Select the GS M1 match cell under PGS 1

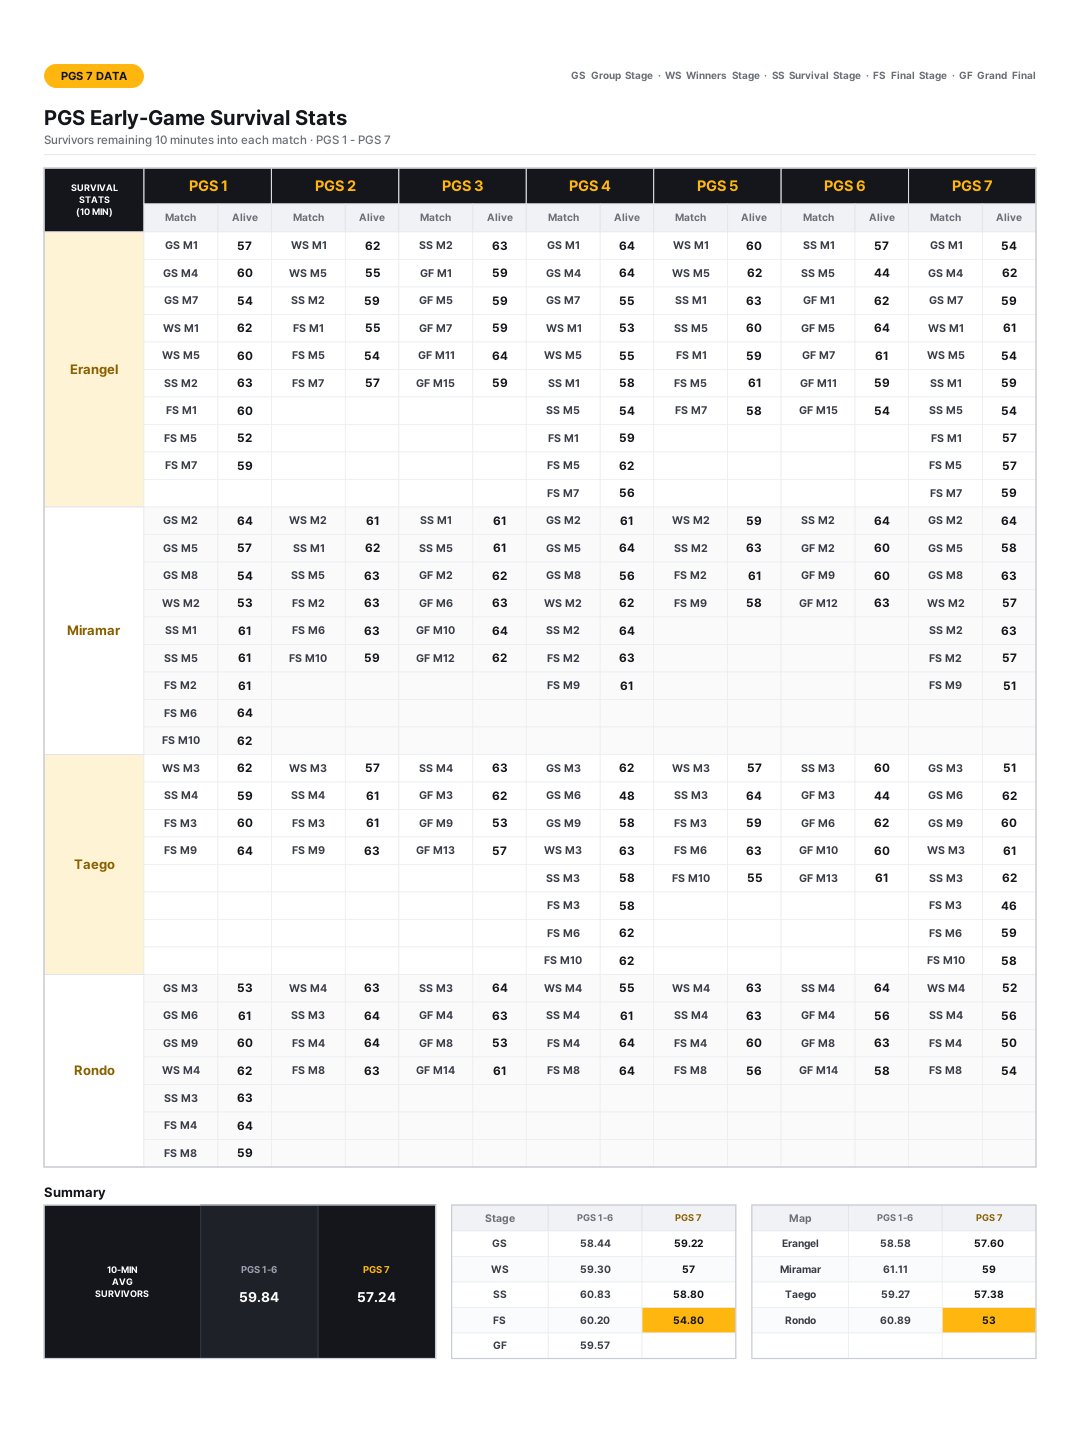click(x=181, y=245)
